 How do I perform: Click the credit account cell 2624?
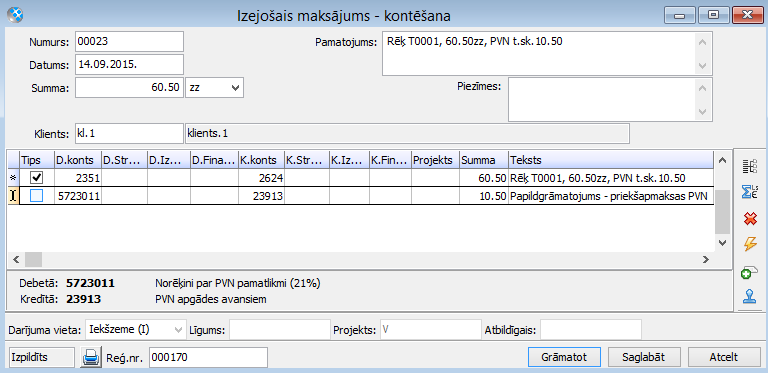pyautogui.click(x=261, y=179)
